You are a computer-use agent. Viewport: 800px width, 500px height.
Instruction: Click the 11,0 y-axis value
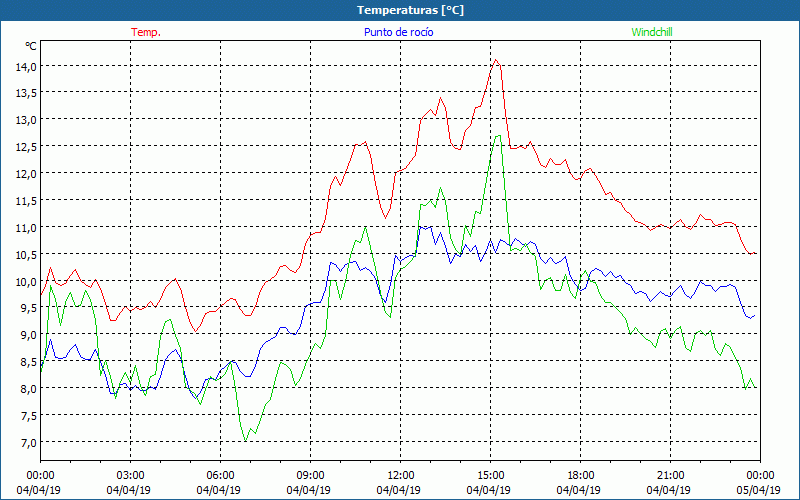point(26,228)
